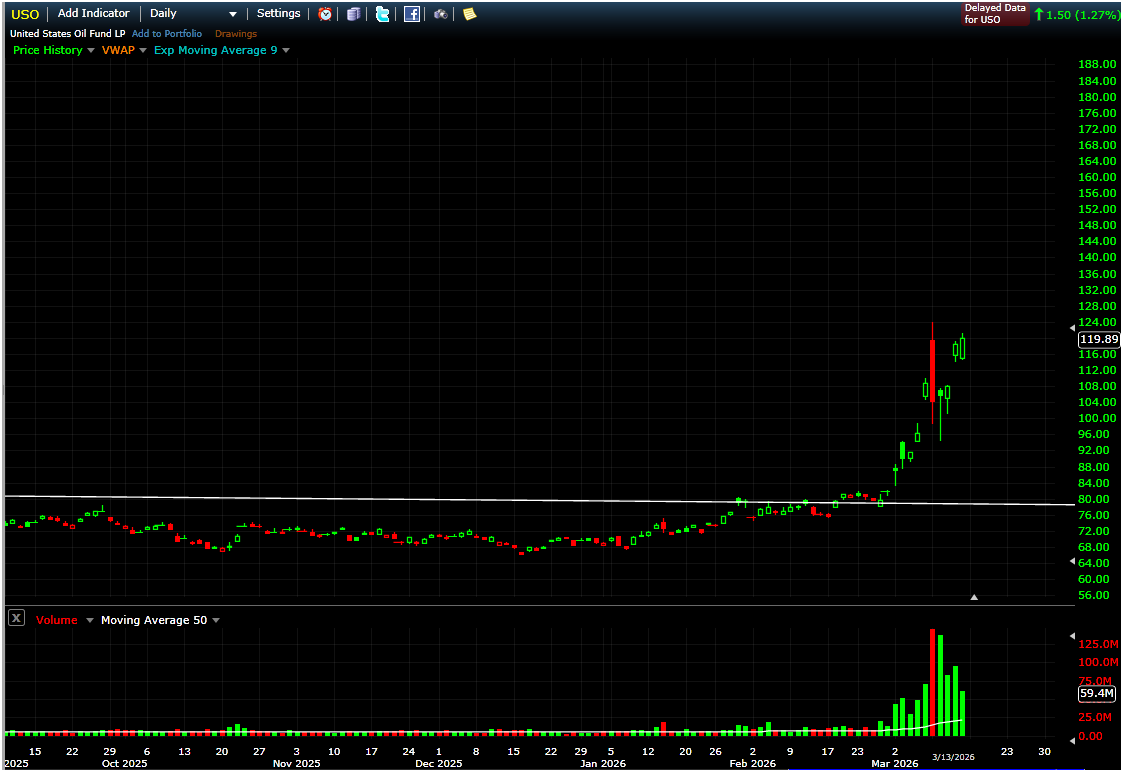Click the Feb 2026 month label
This screenshot has width=1123, height=772.
click(753, 763)
